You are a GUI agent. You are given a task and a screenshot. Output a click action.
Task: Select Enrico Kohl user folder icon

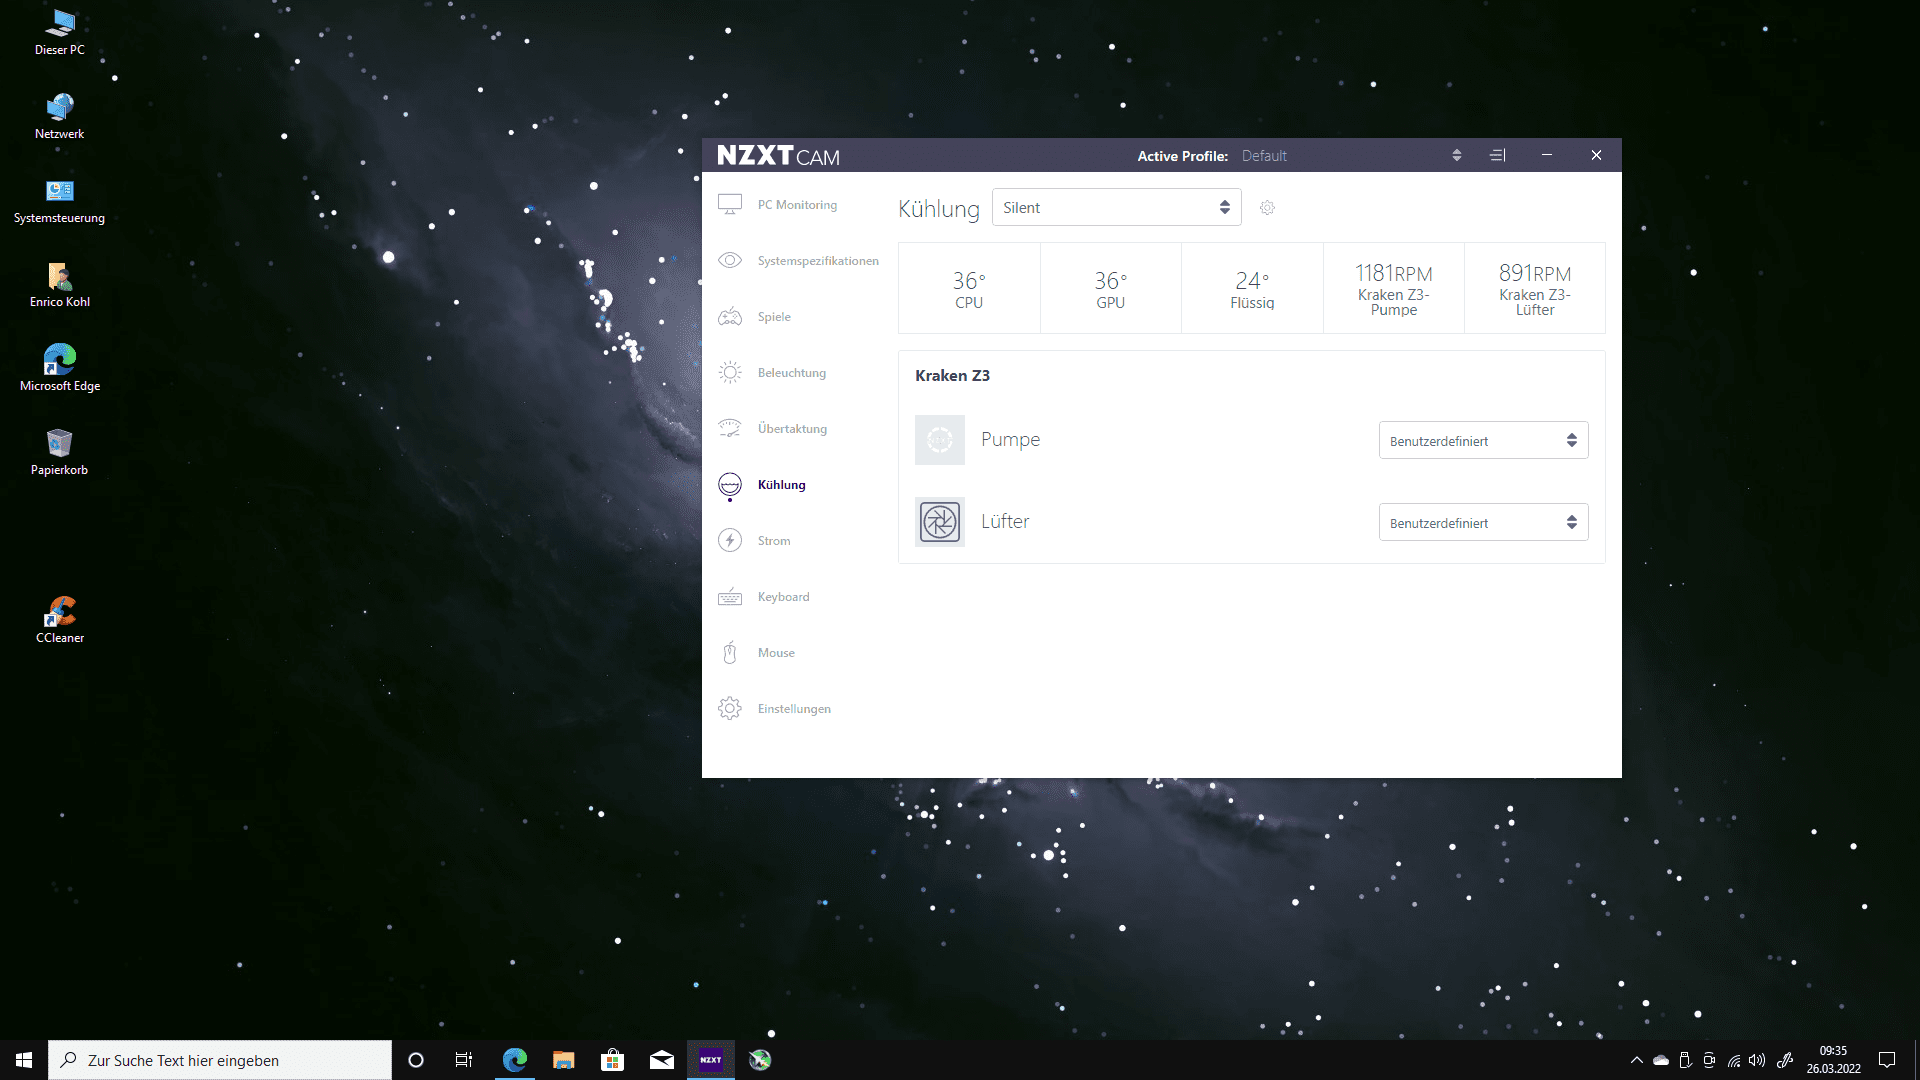click(x=60, y=284)
